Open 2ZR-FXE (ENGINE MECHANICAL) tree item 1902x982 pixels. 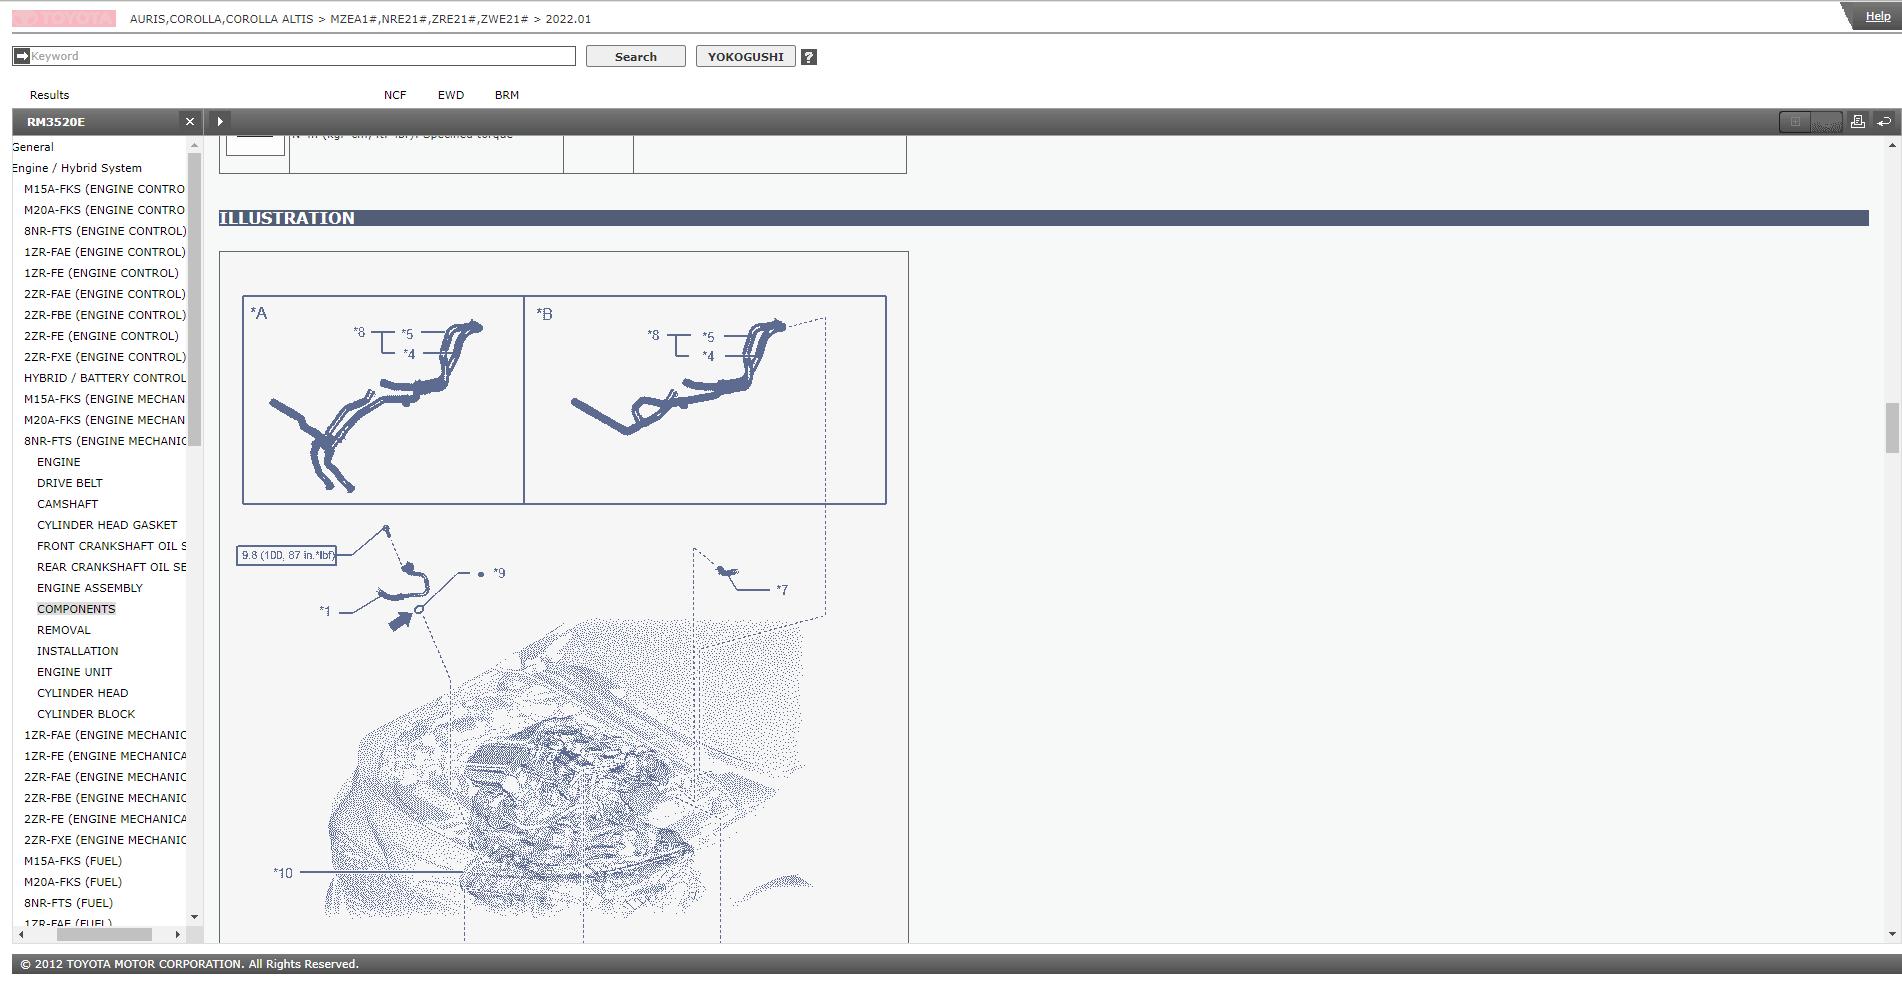104,840
